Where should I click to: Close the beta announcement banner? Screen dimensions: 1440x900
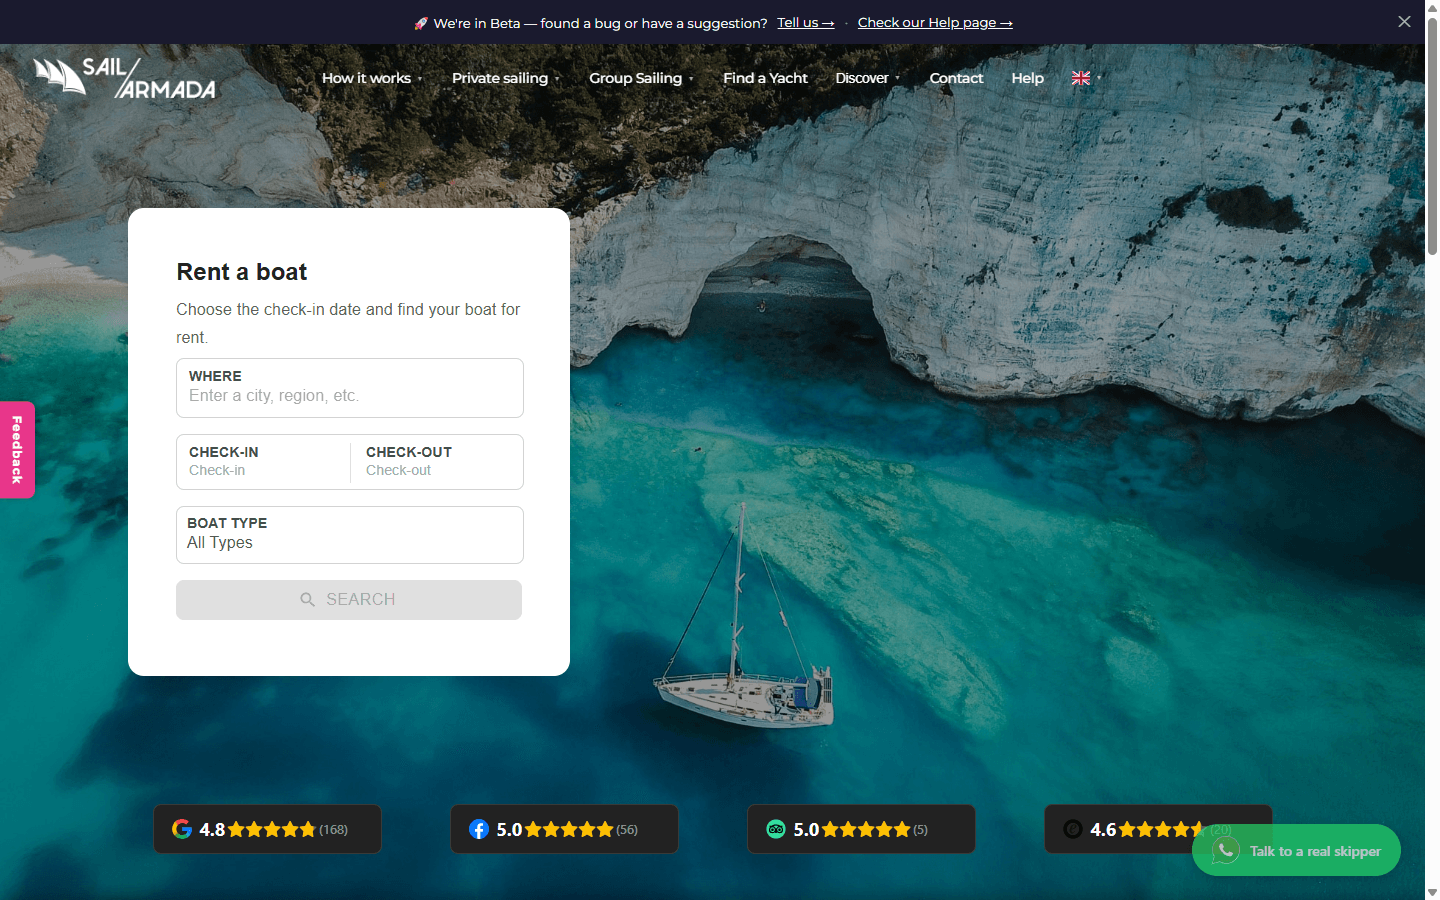tap(1404, 21)
